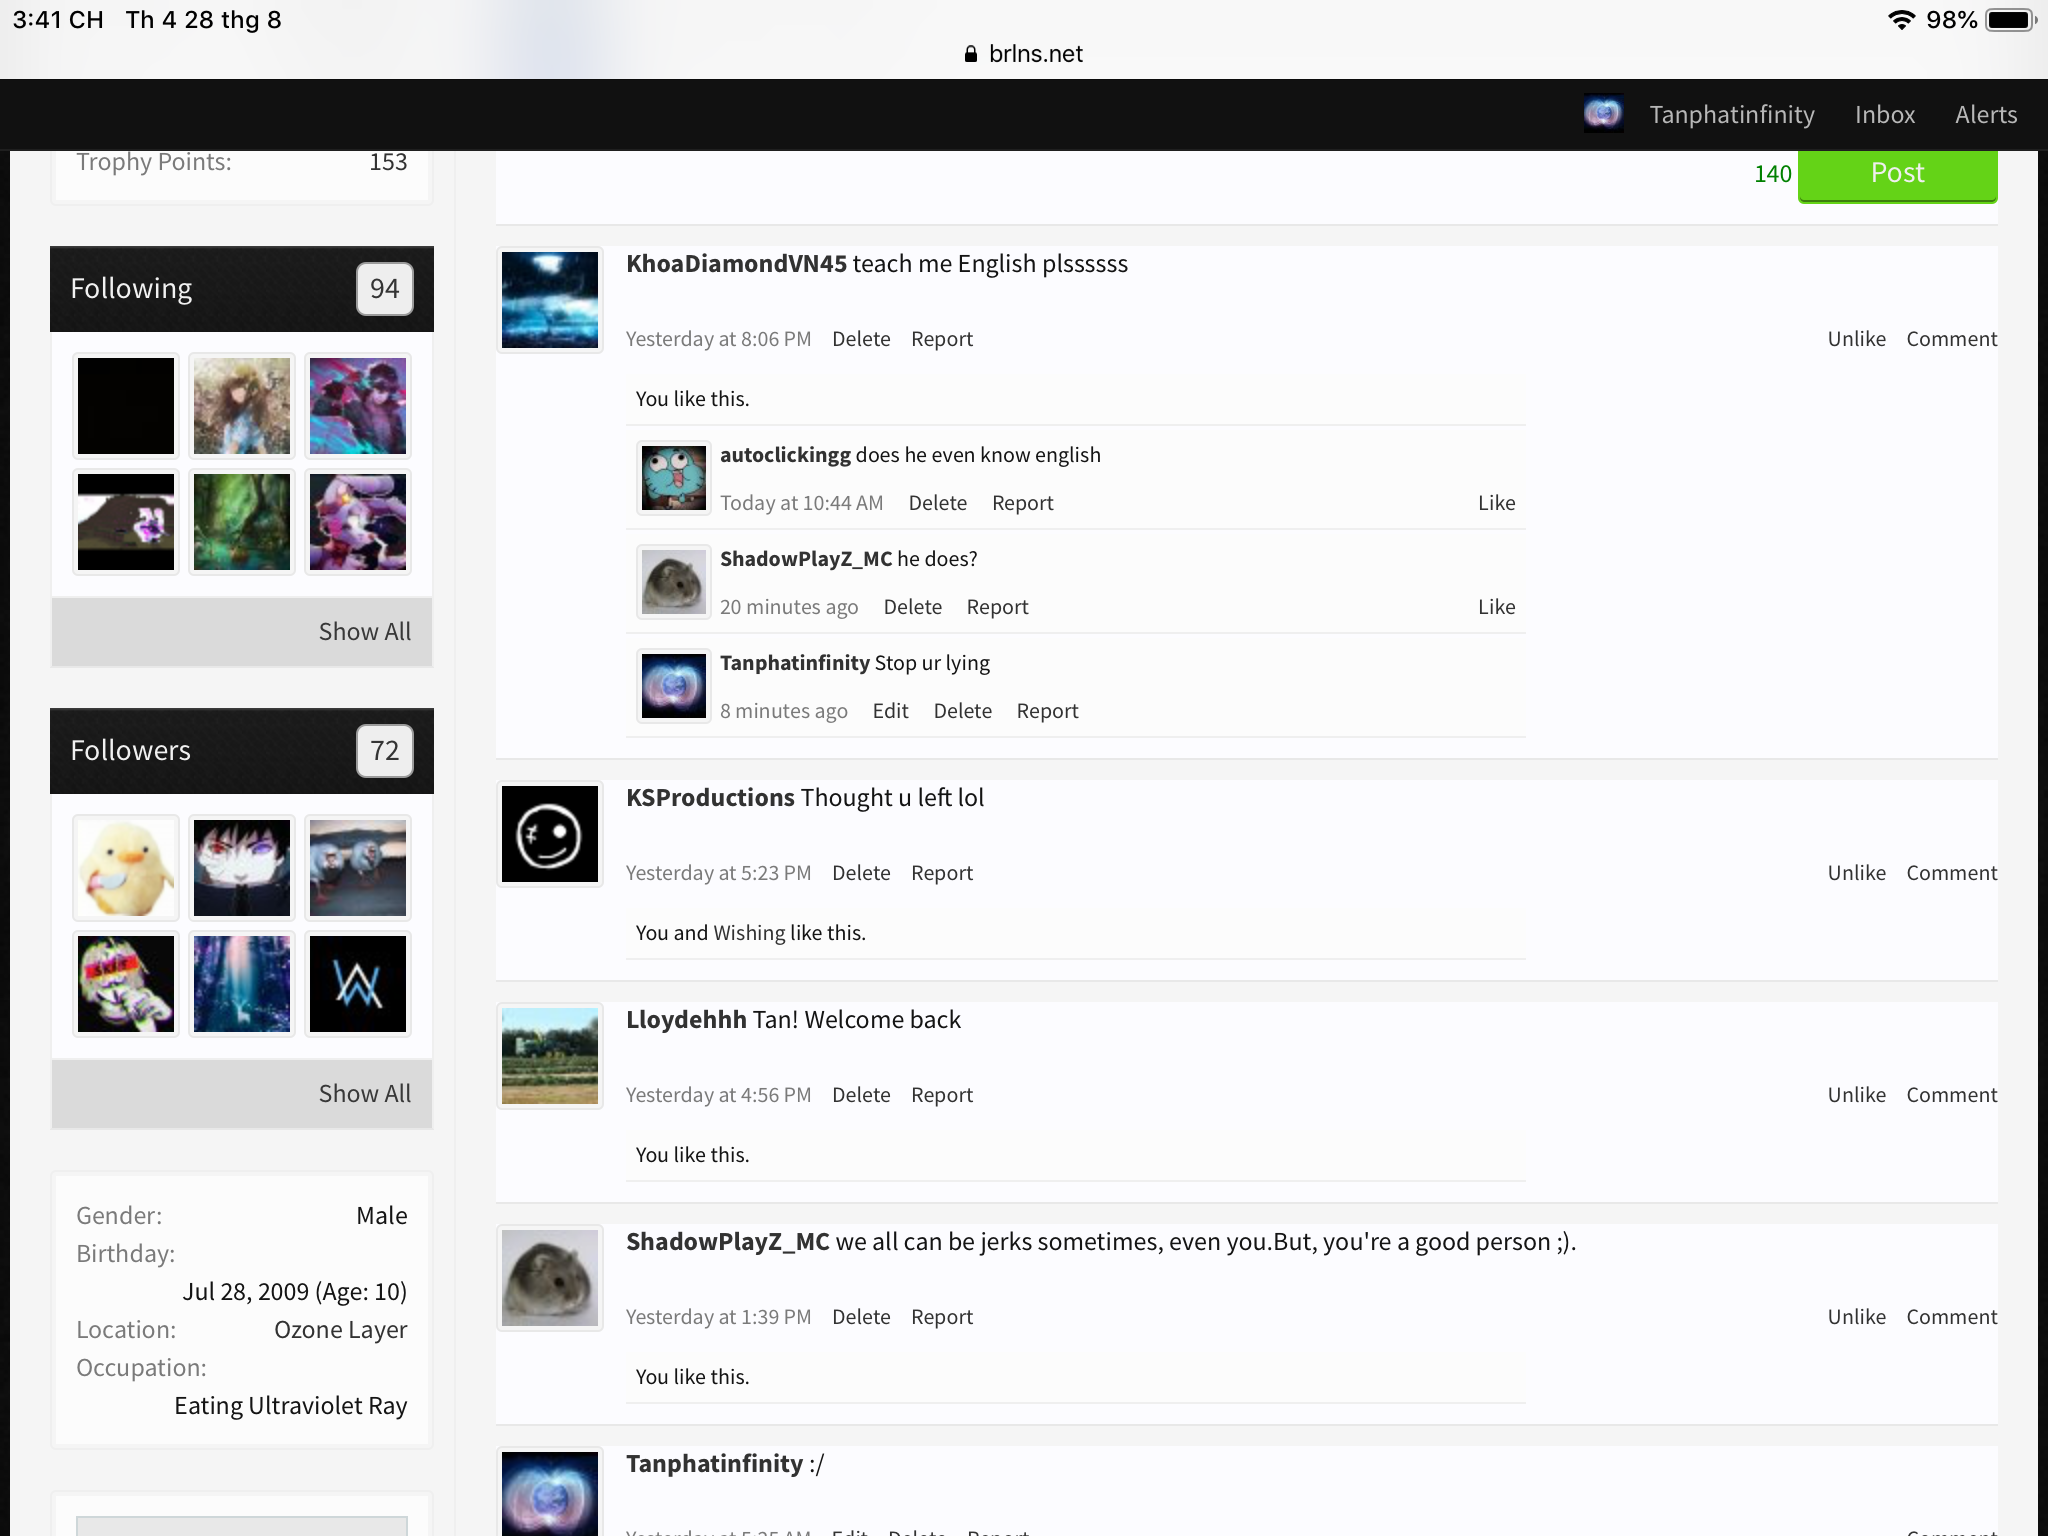Open KSProductions' smiley face avatar
Viewport: 2048px width, 1536px height.
click(550, 834)
